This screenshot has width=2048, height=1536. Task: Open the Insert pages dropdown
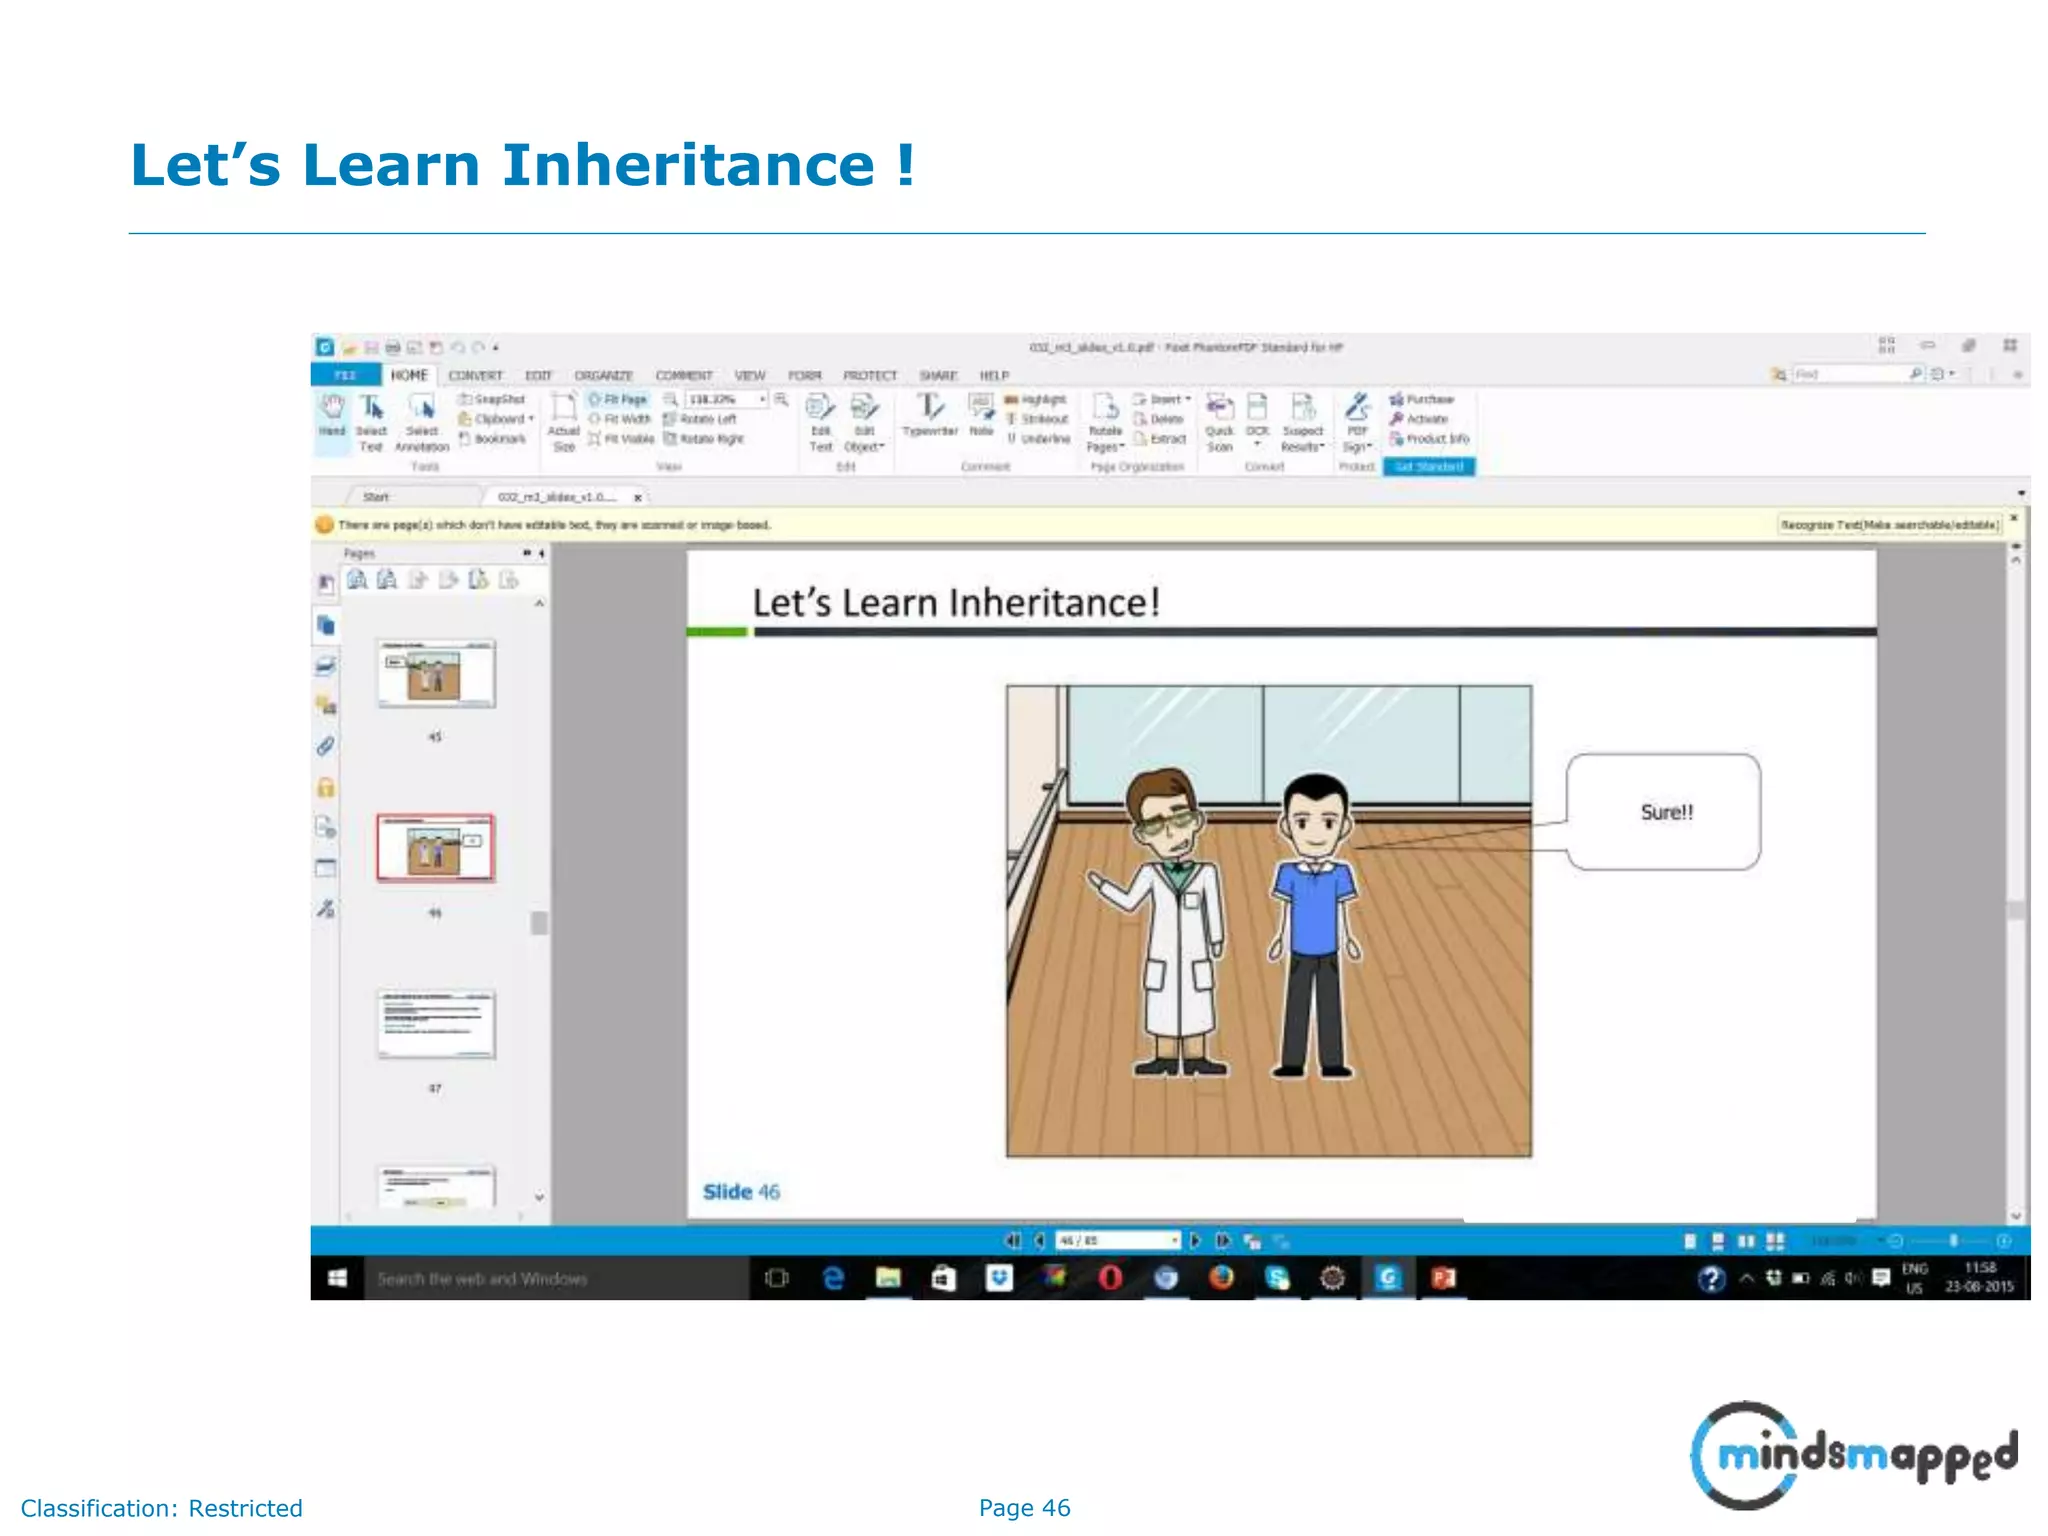point(1161,399)
